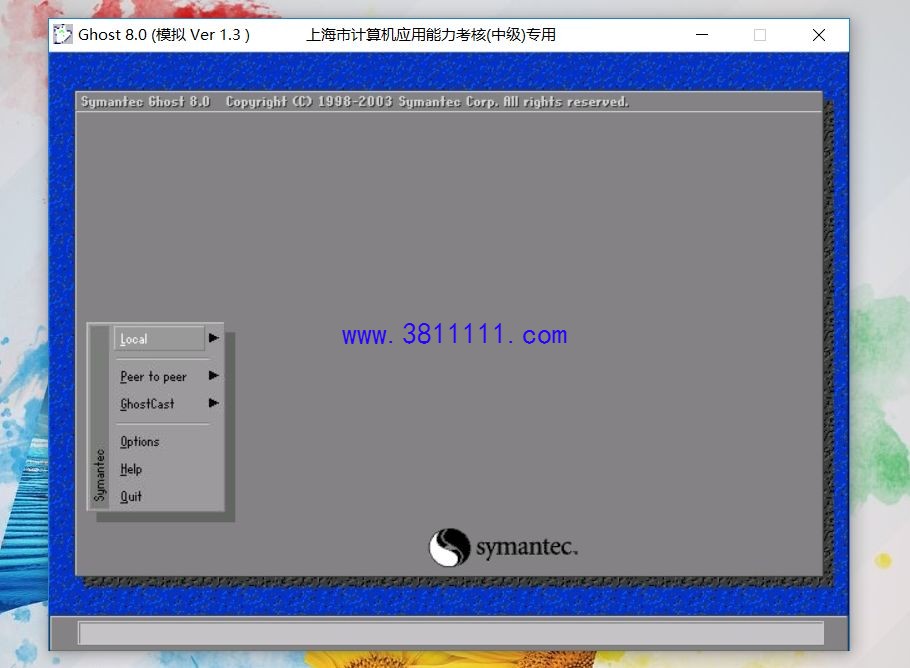The width and height of the screenshot is (910, 668).
Task: Expand the Peer to peer submenu arrow
Action: point(214,375)
